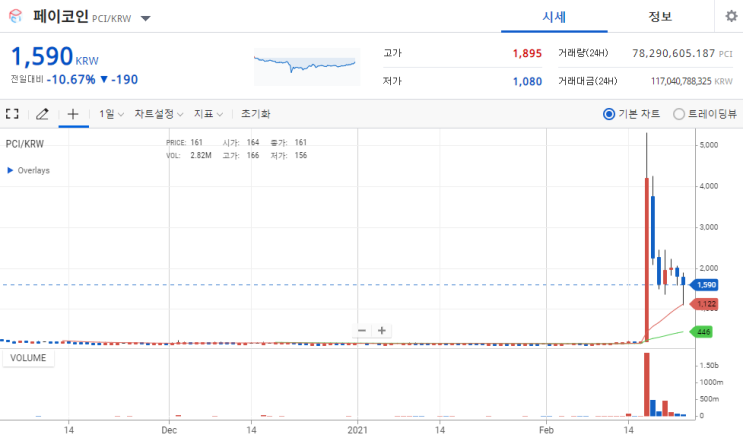Open the PCI/KRW market selector arrow

pyautogui.click(x=145, y=18)
